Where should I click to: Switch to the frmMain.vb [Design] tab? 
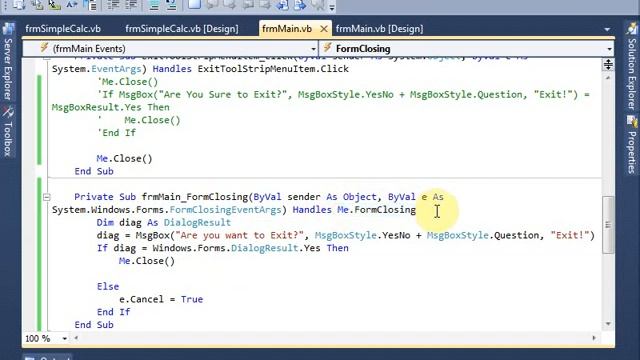[379, 29]
